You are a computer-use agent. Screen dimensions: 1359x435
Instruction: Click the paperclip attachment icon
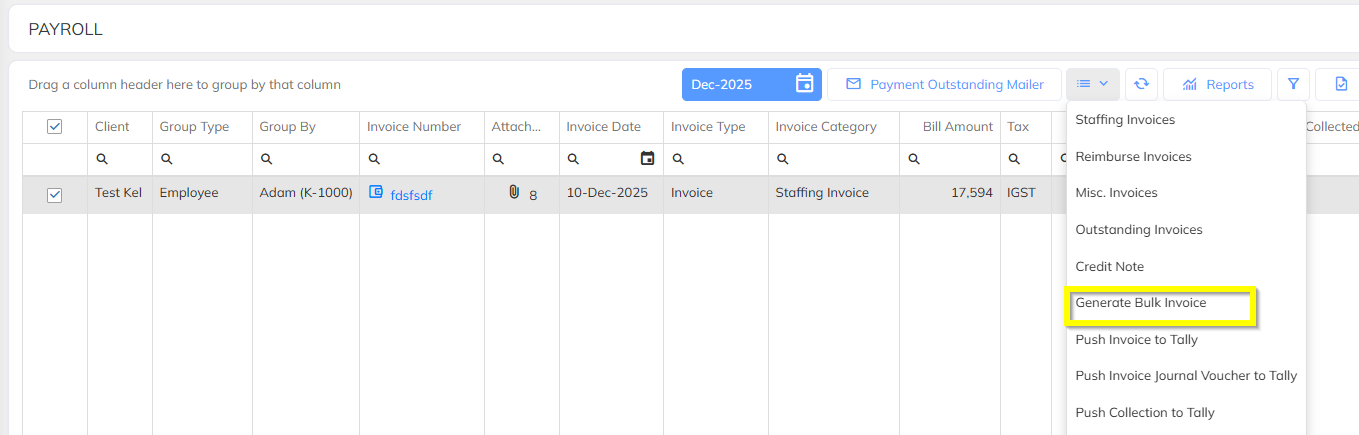point(514,193)
